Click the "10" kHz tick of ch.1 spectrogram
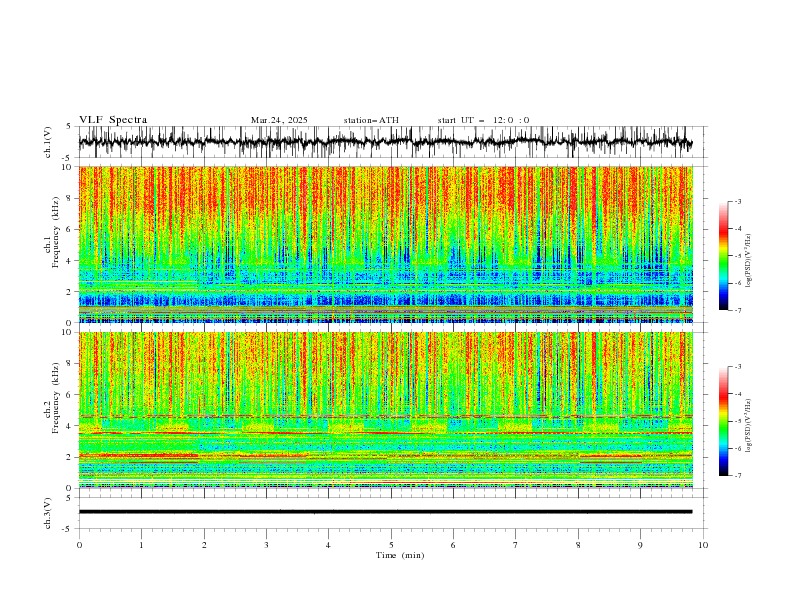 (x=66, y=167)
